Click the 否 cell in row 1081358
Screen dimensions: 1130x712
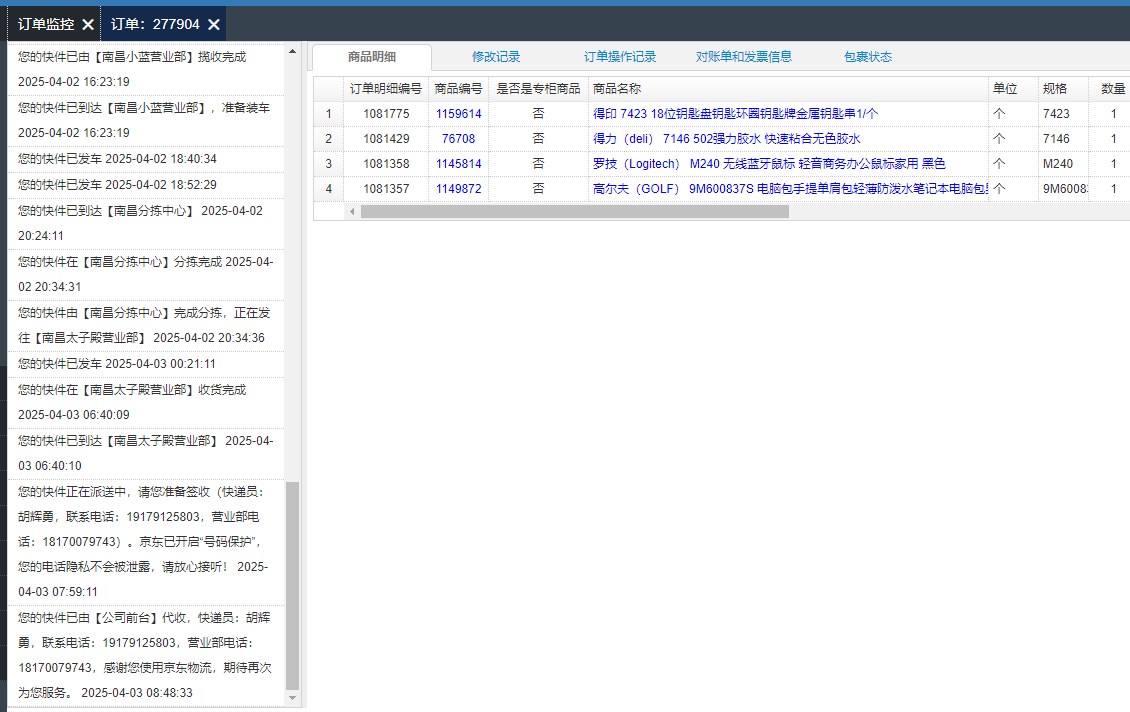click(x=538, y=164)
